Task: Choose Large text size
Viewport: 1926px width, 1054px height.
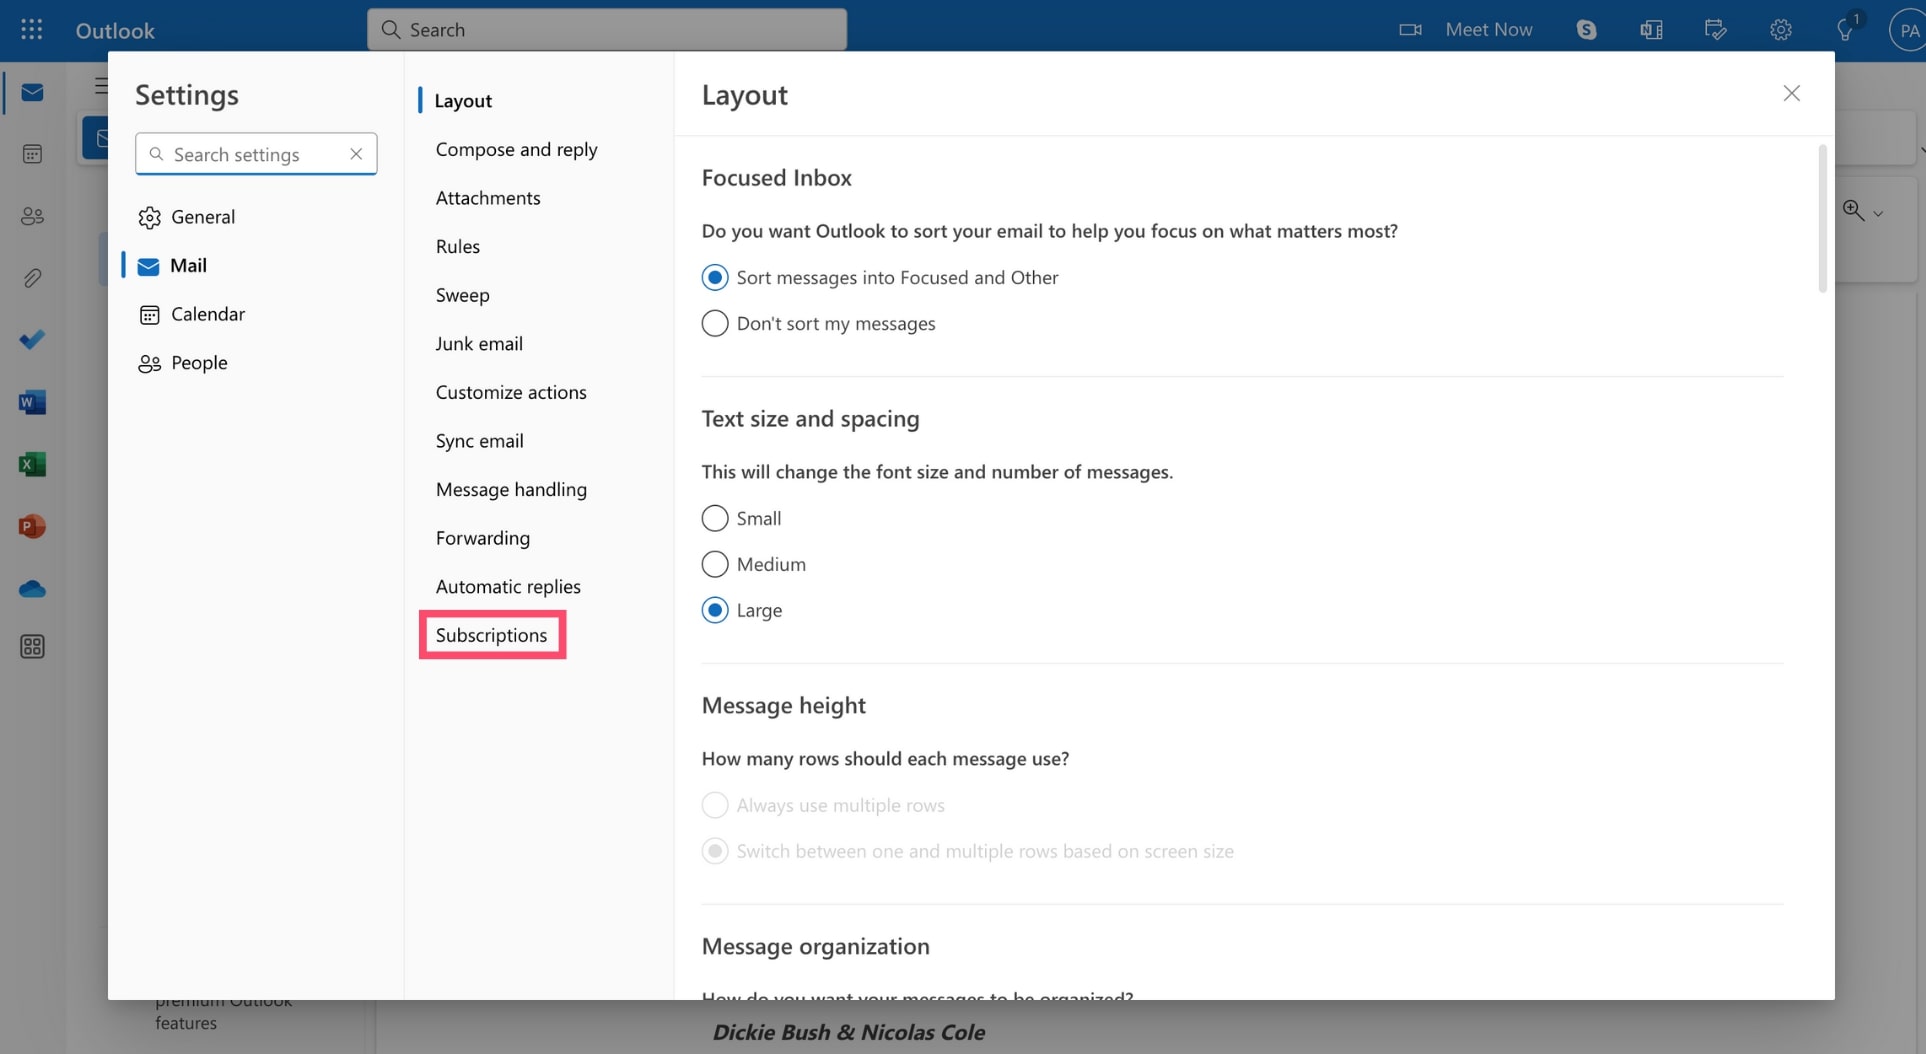Action: (742, 610)
